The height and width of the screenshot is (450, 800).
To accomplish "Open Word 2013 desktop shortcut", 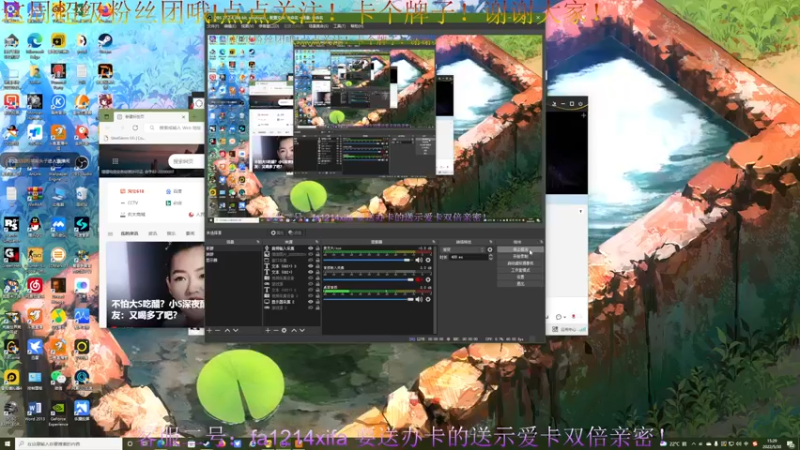I will (35, 412).
